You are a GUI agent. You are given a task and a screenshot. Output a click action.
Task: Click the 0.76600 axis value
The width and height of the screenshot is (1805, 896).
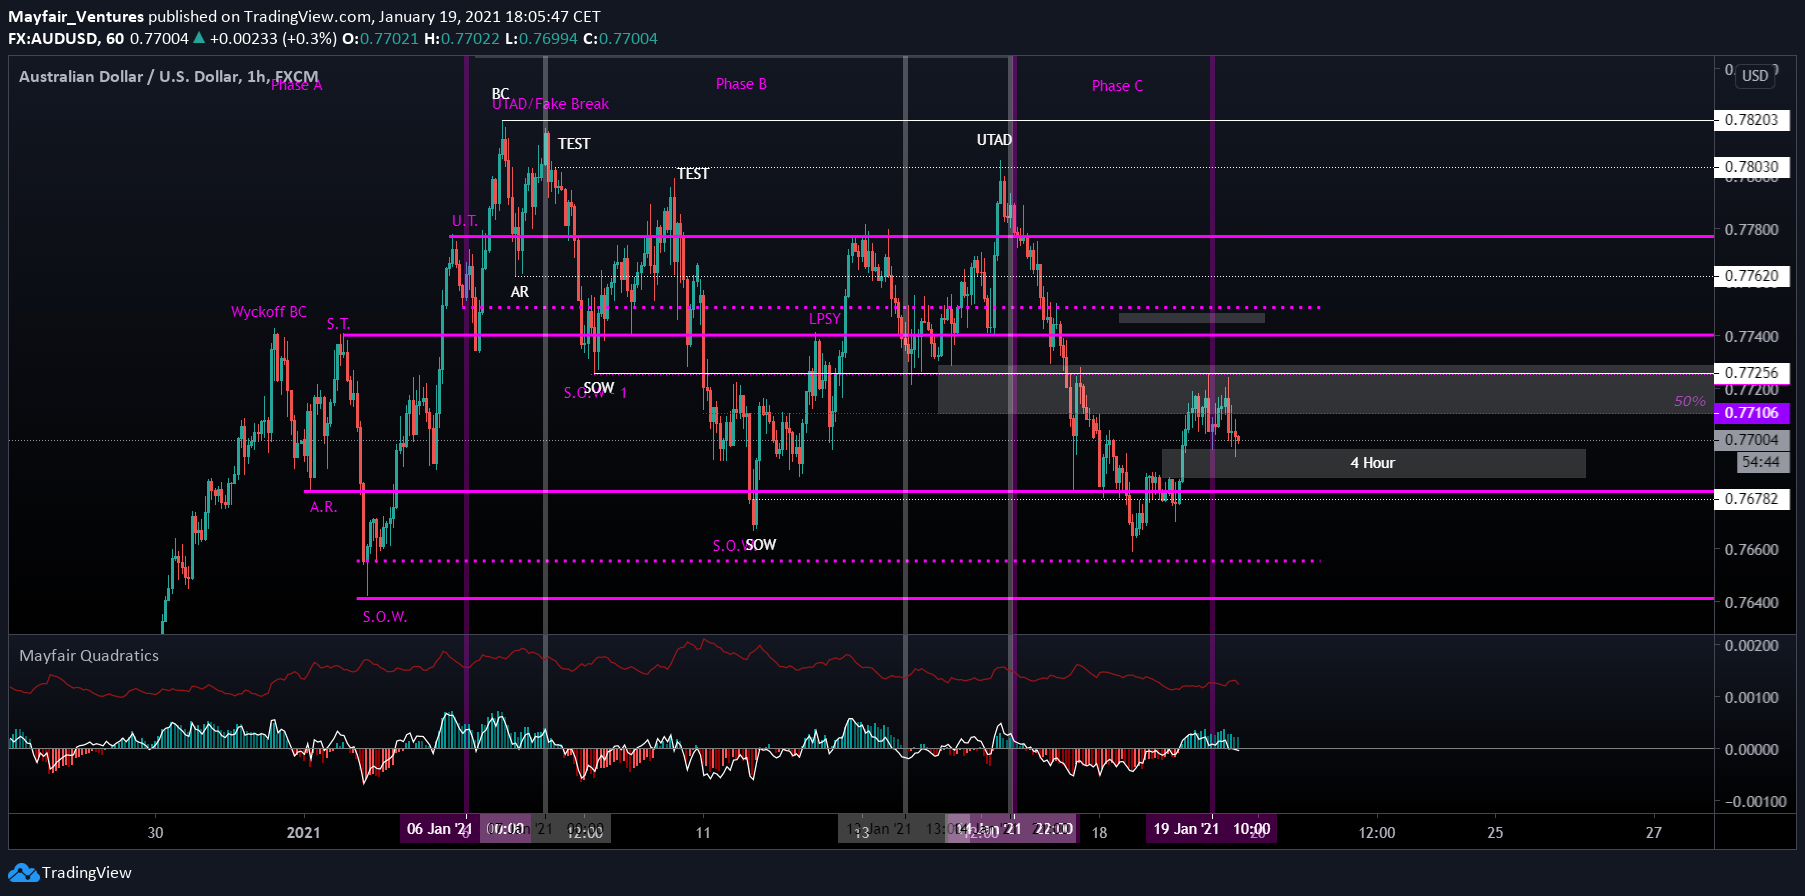1752,550
